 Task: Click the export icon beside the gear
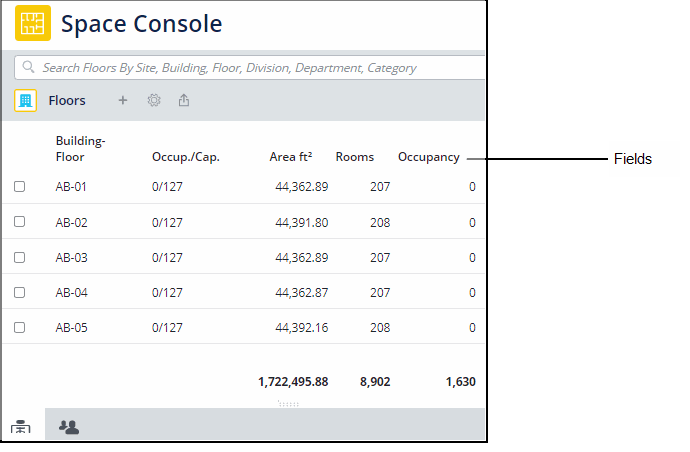click(184, 100)
